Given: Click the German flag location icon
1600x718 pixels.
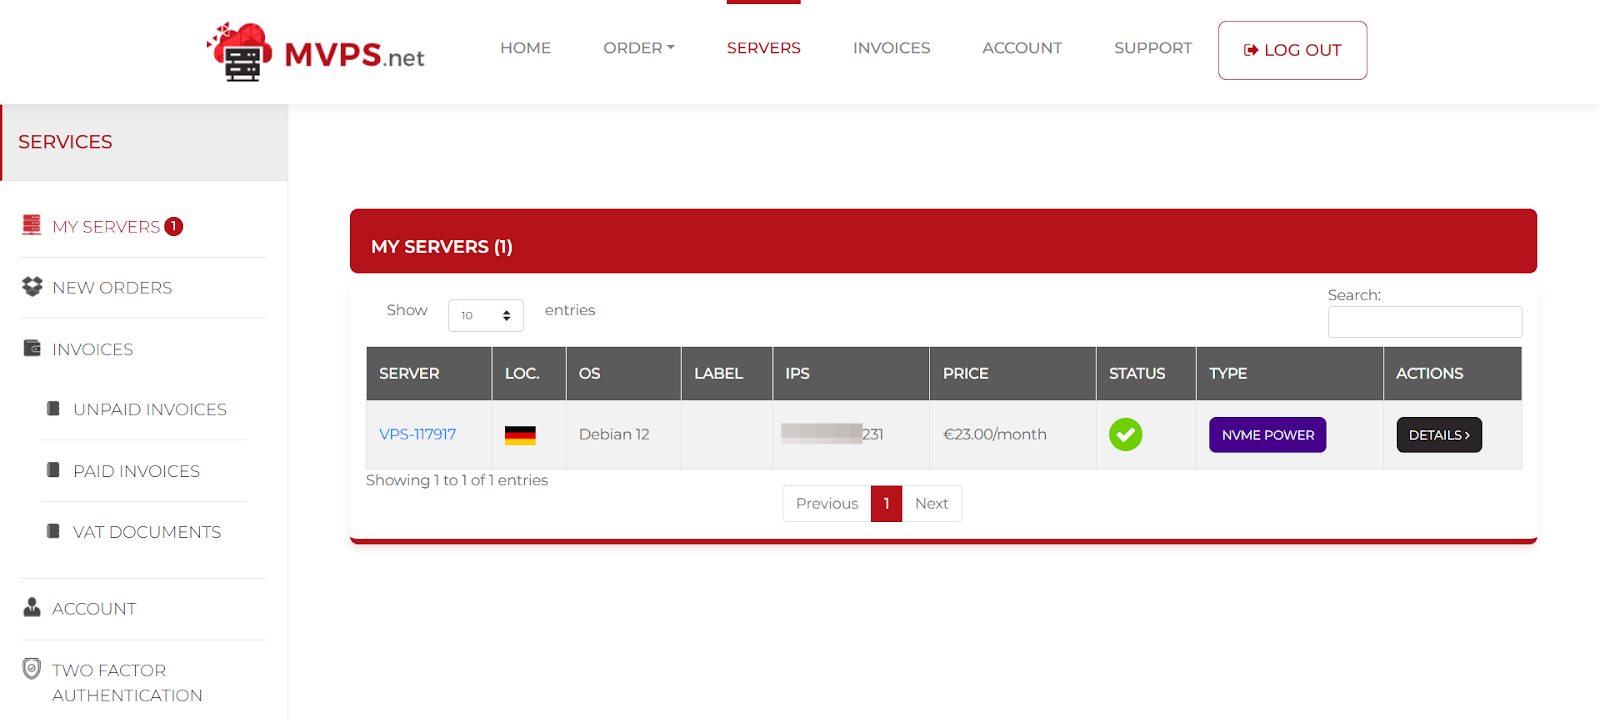Looking at the screenshot, I should click(x=520, y=435).
